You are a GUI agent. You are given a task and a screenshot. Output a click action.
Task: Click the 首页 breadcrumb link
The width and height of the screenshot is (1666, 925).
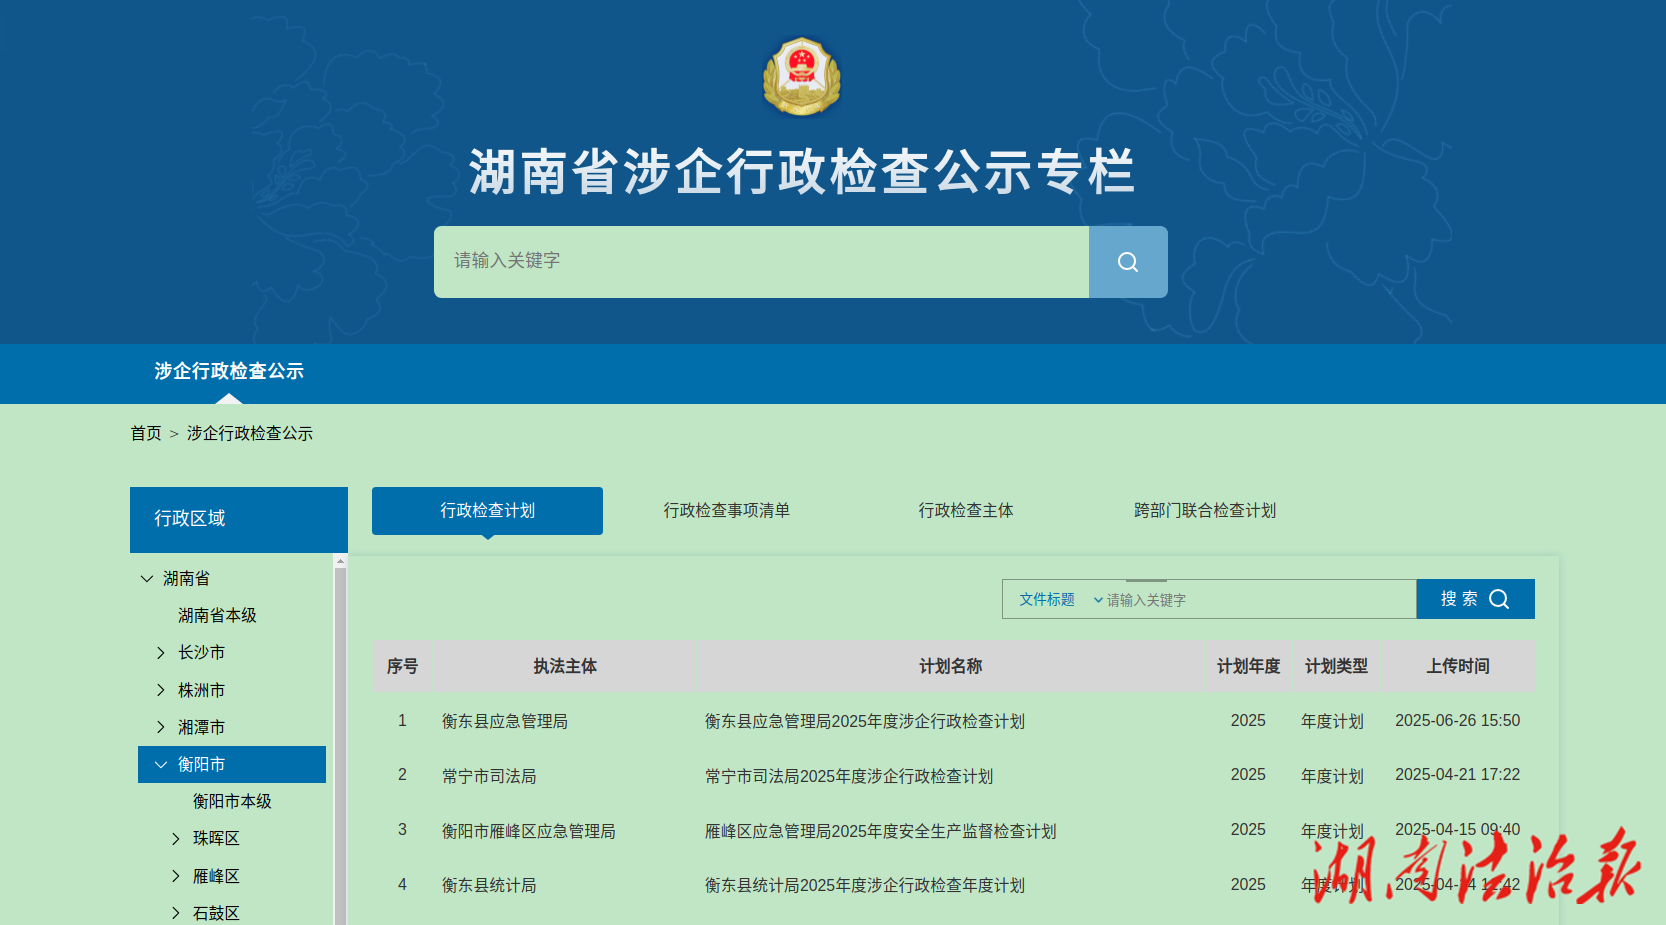[x=146, y=432]
